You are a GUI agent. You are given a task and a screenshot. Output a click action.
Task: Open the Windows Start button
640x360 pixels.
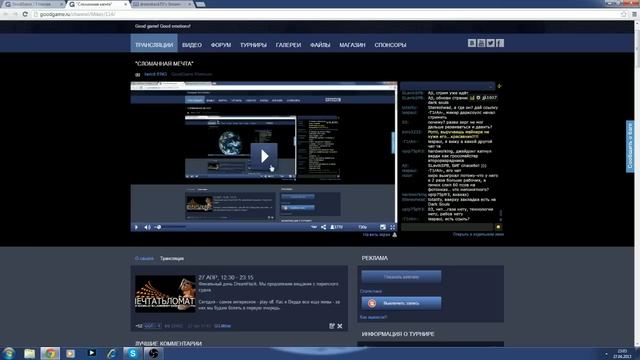click(9, 353)
